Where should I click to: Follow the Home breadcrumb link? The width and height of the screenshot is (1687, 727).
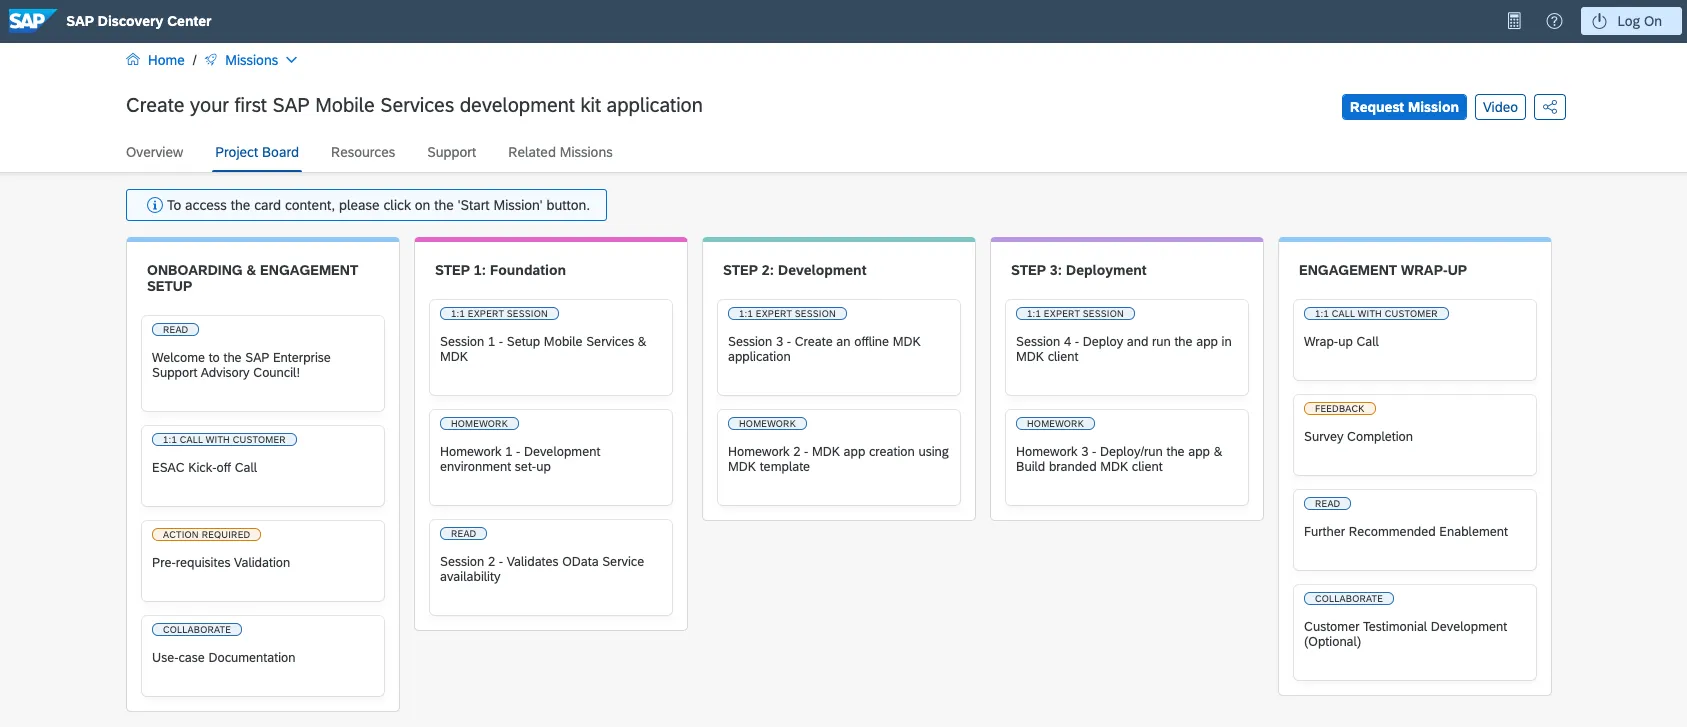tap(166, 60)
